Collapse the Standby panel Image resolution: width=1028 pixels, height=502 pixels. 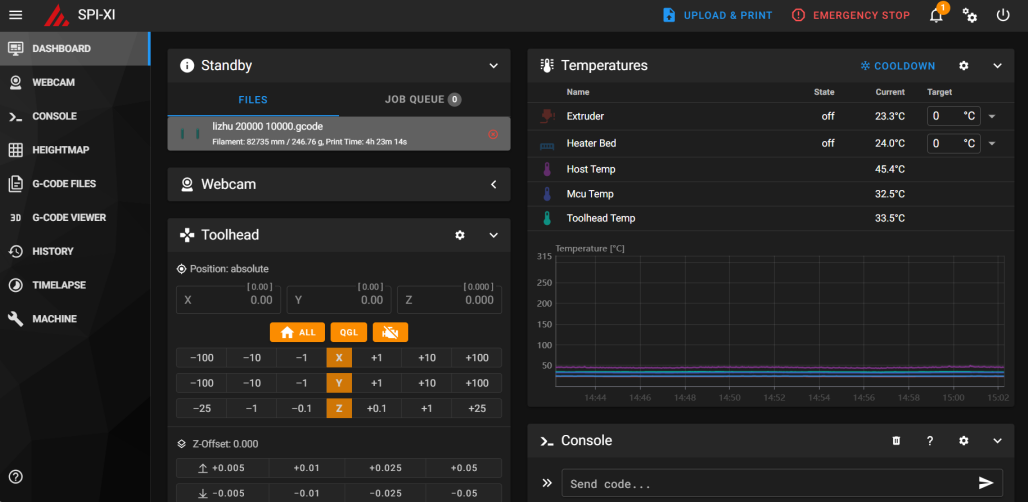(x=493, y=66)
